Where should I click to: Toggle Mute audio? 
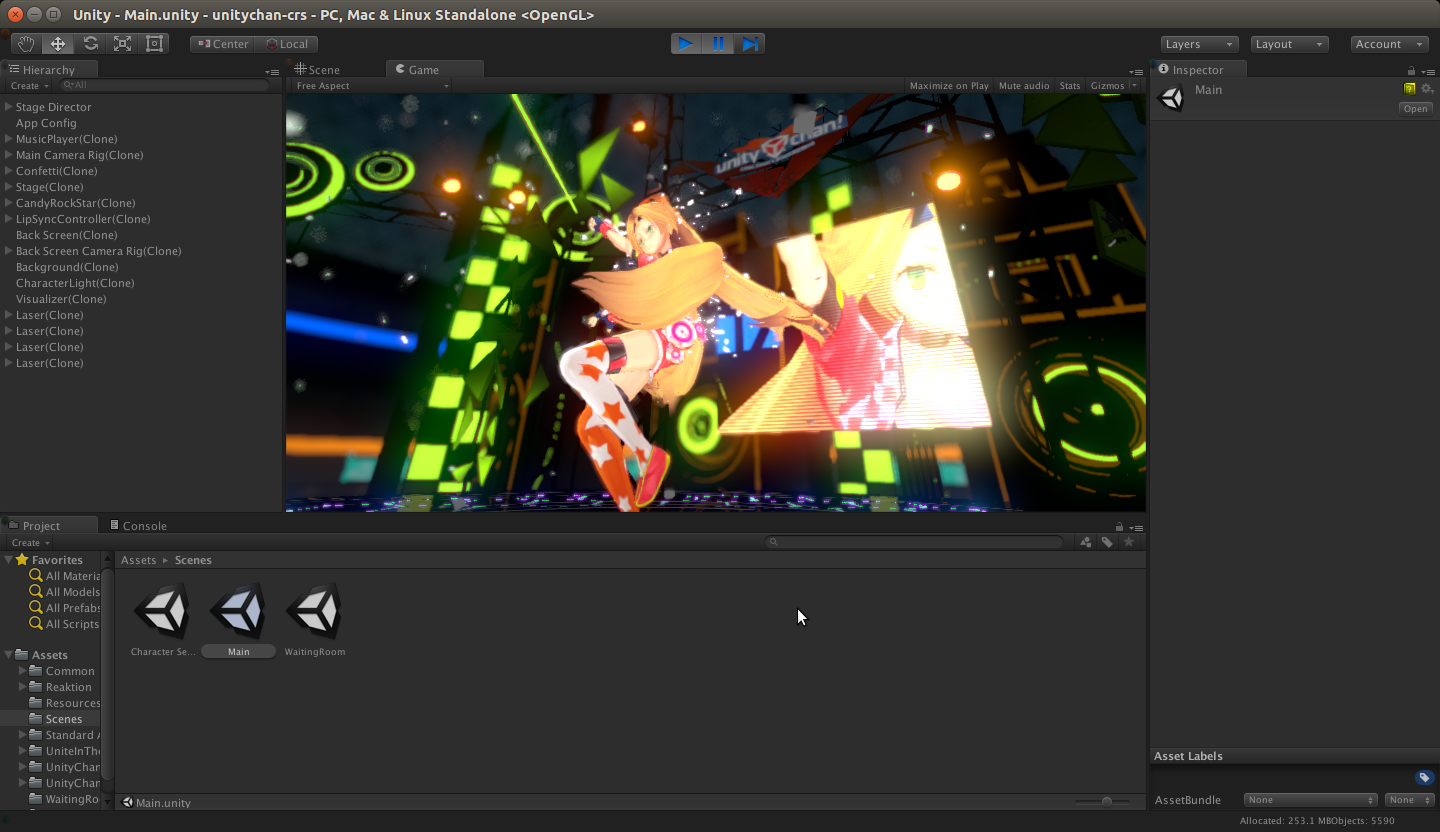coord(1024,86)
